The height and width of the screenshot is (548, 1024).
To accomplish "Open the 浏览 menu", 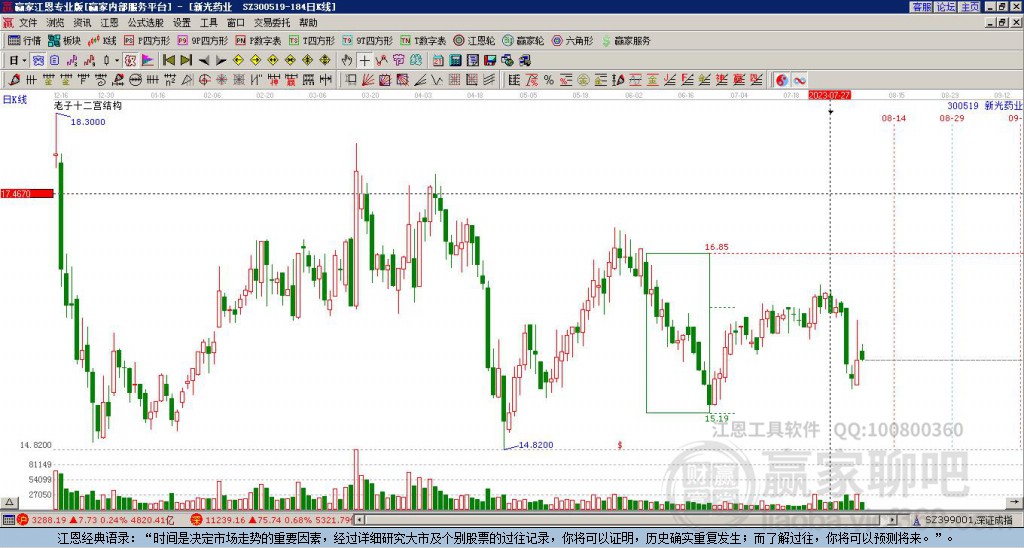I will pyautogui.click(x=55, y=23).
